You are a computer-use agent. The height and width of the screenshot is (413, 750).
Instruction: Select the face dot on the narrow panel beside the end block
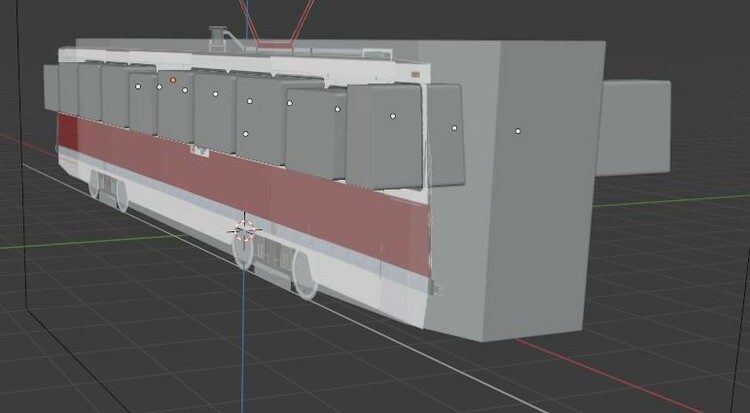click(x=454, y=128)
